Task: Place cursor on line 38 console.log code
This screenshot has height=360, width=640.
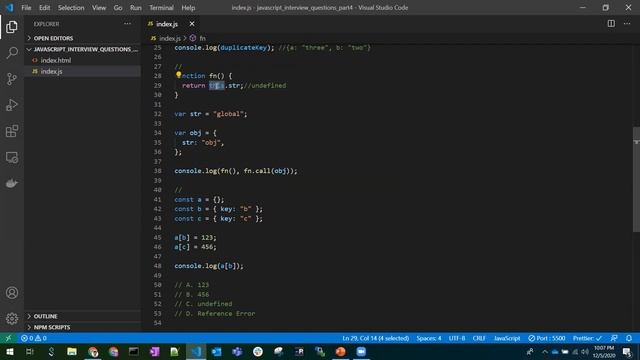Action: pyautogui.click(x=236, y=171)
